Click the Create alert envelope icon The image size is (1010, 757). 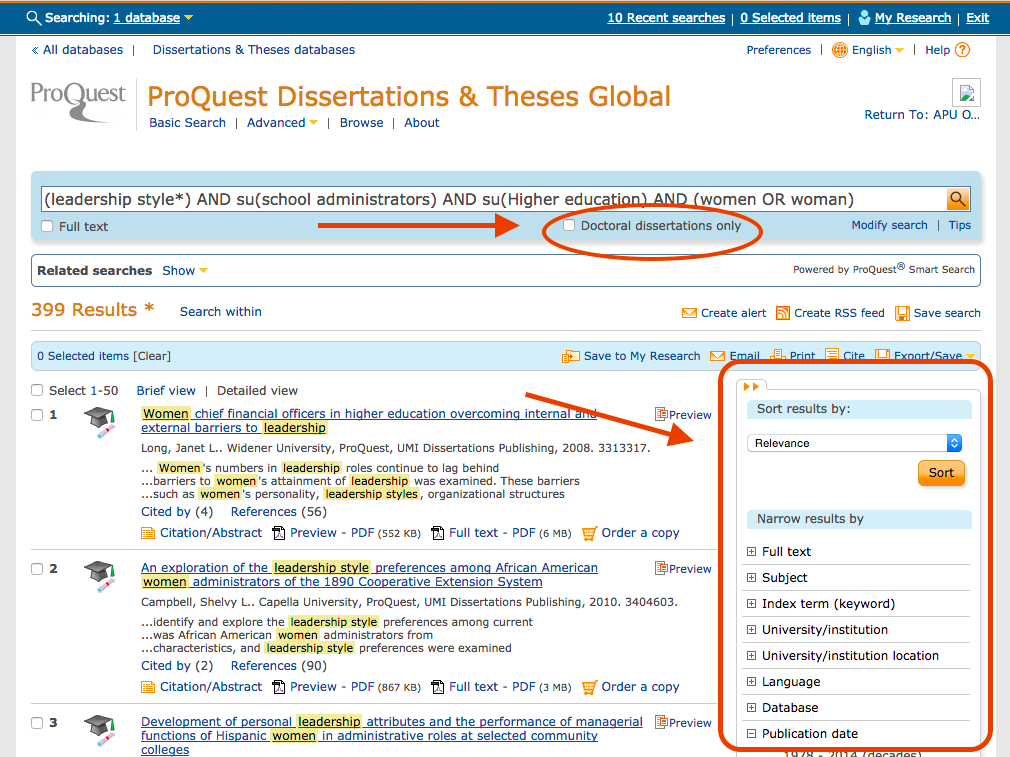coord(689,313)
